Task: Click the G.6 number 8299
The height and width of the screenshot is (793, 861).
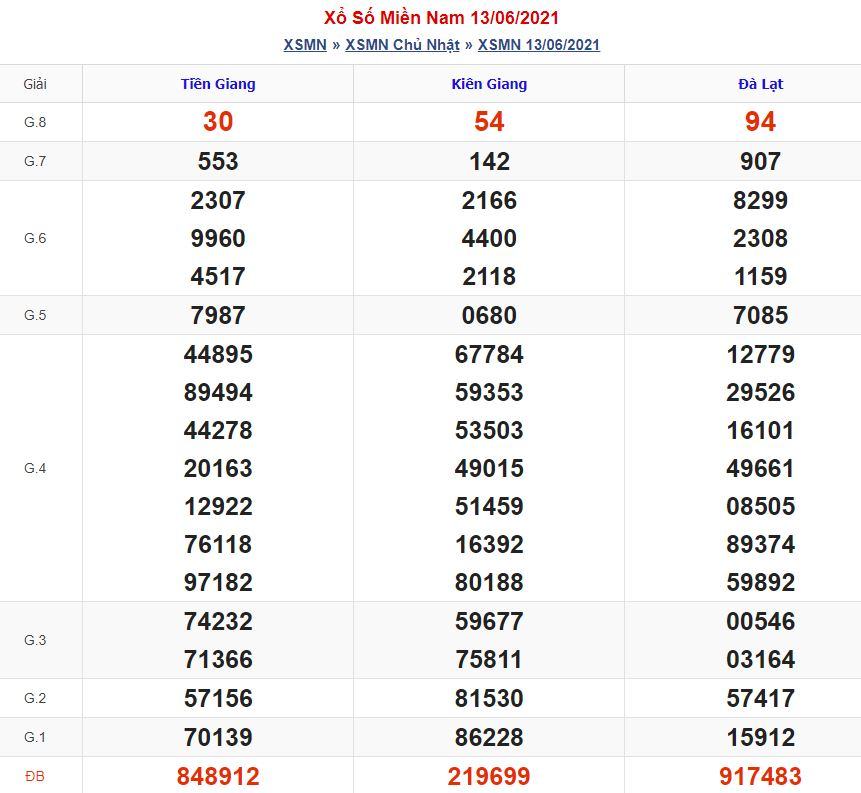Action: pyautogui.click(x=761, y=200)
